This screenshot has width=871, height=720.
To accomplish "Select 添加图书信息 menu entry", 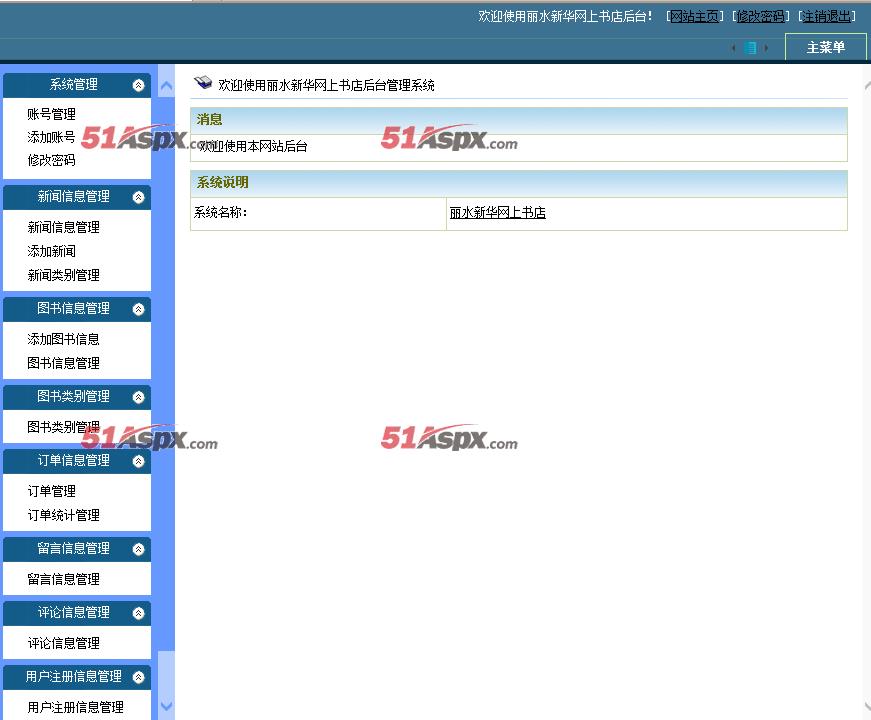I will [63, 339].
